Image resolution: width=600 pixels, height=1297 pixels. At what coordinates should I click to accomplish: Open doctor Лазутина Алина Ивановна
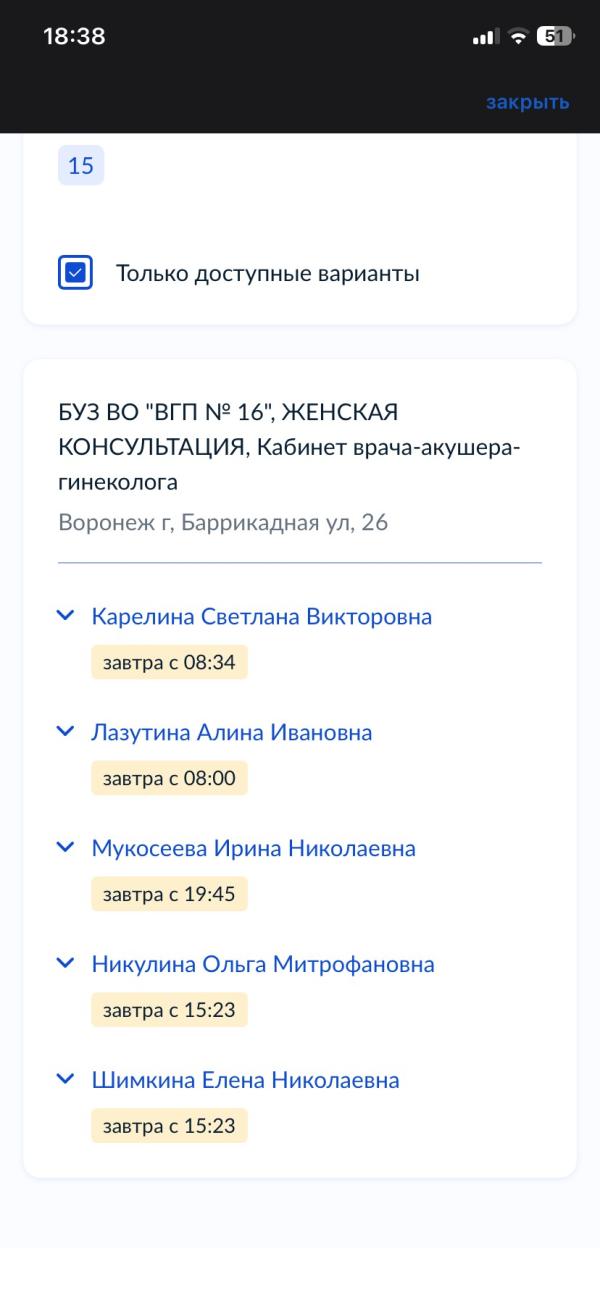231,732
